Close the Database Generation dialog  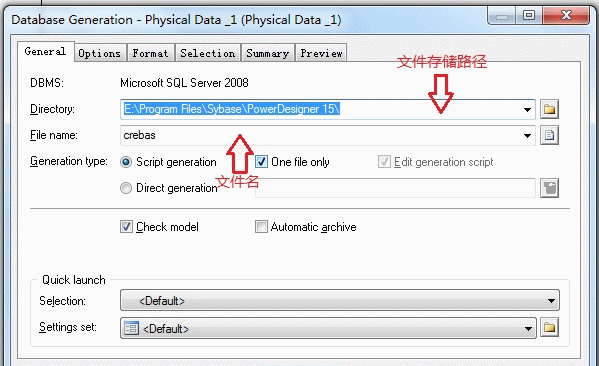tap(566, 16)
